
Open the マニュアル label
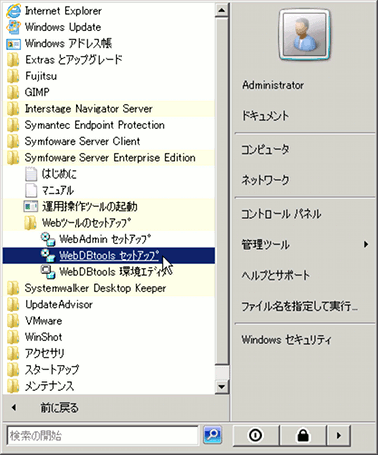point(58,190)
